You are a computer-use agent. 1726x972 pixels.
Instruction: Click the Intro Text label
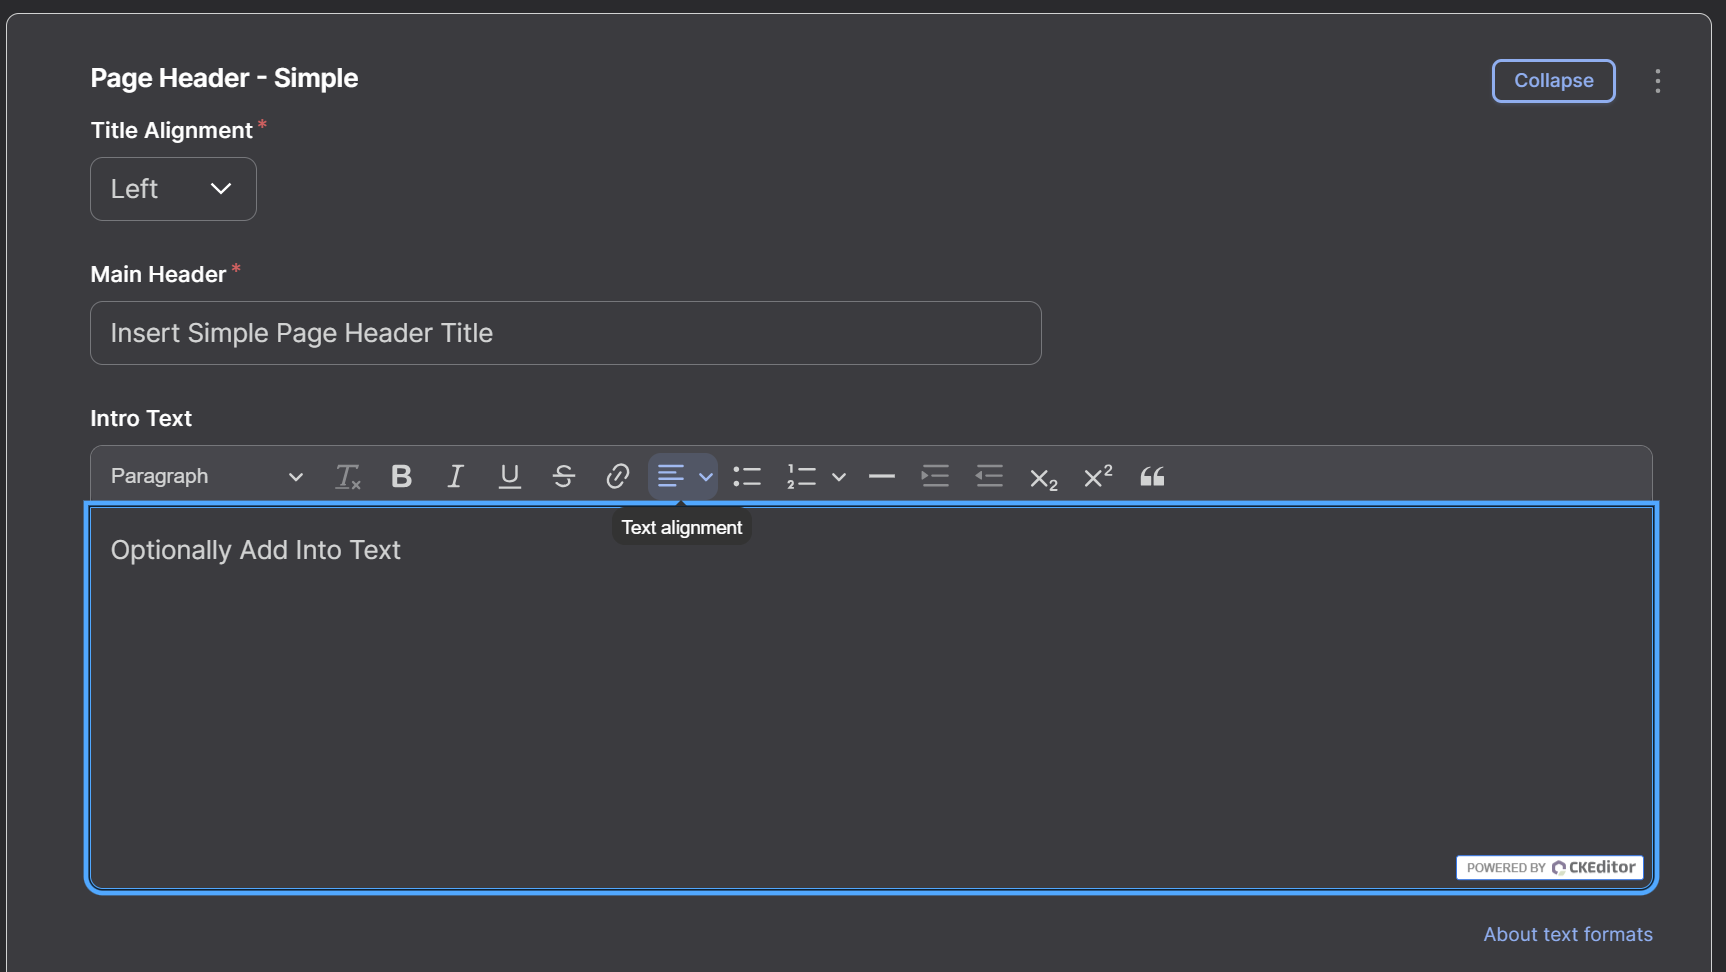point(141,418)
